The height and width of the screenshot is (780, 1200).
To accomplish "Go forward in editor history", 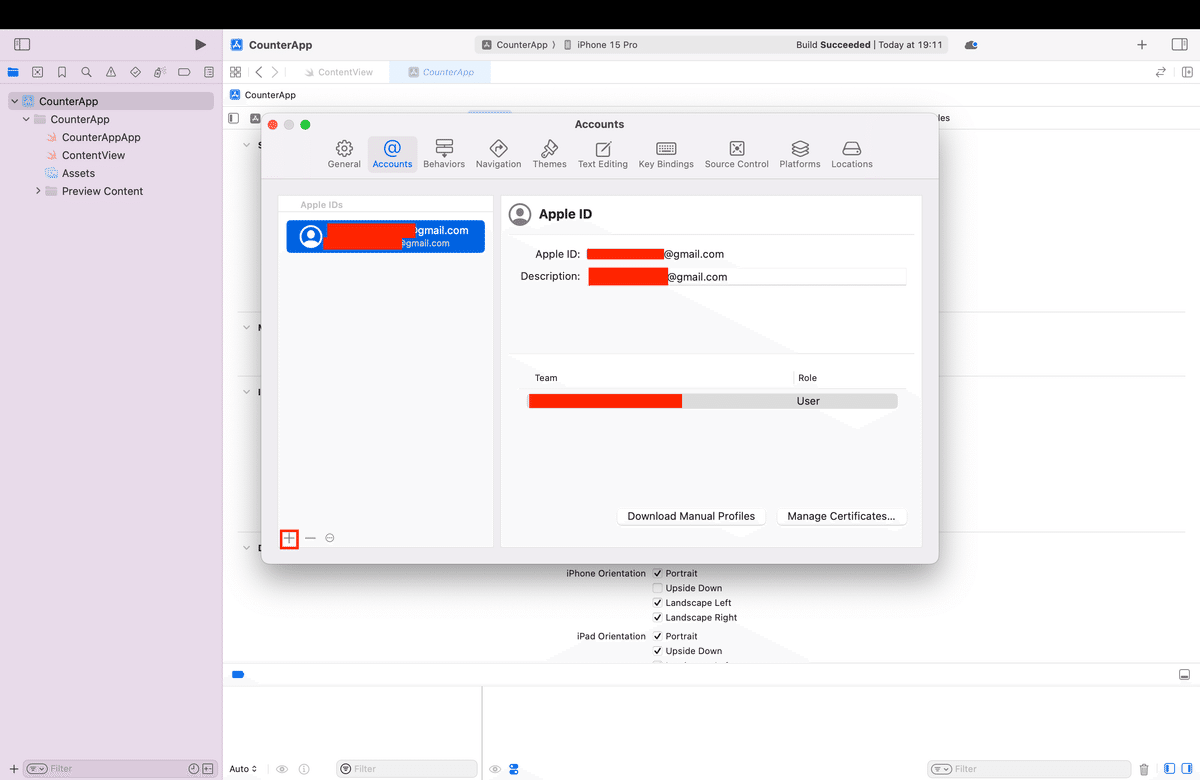I will pos(275,72).
